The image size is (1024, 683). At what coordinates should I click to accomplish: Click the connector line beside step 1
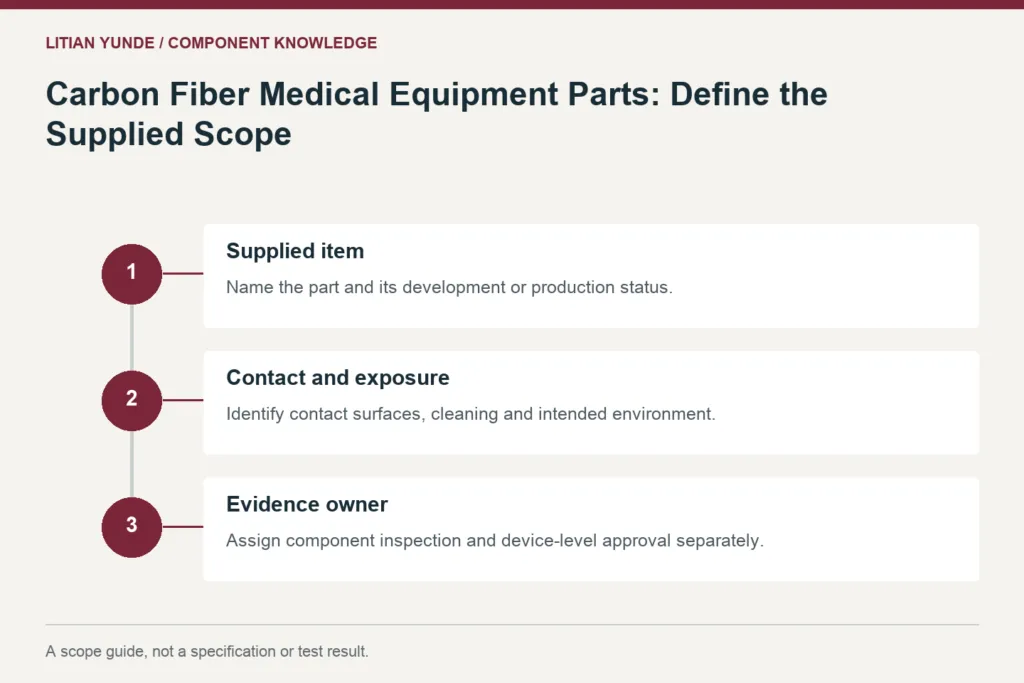(182, 274)
